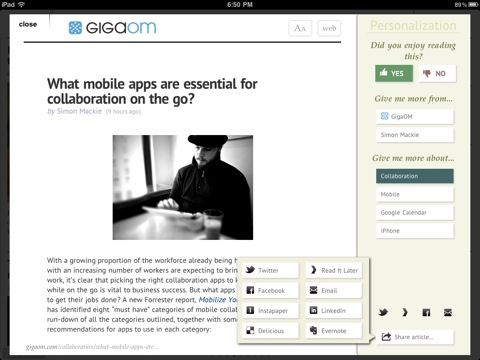Tap the Wi-Fi icon in status bar

21,4
